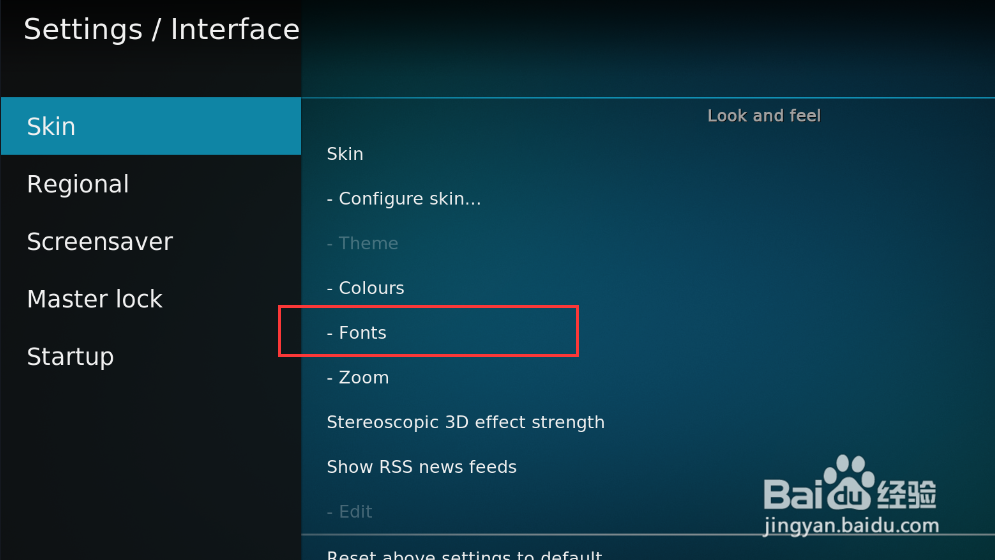Choose the Skin setting under Look and feel

(345, 154)
